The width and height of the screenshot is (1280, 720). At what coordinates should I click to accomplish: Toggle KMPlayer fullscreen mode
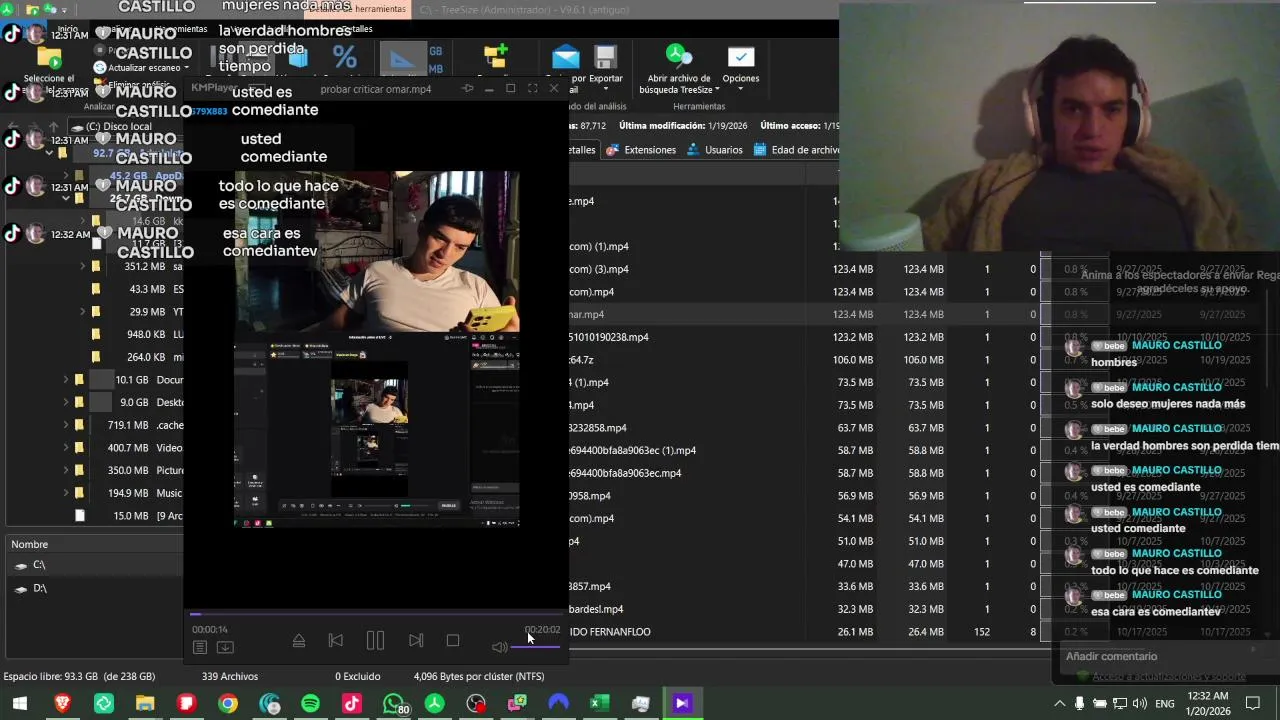532,89
